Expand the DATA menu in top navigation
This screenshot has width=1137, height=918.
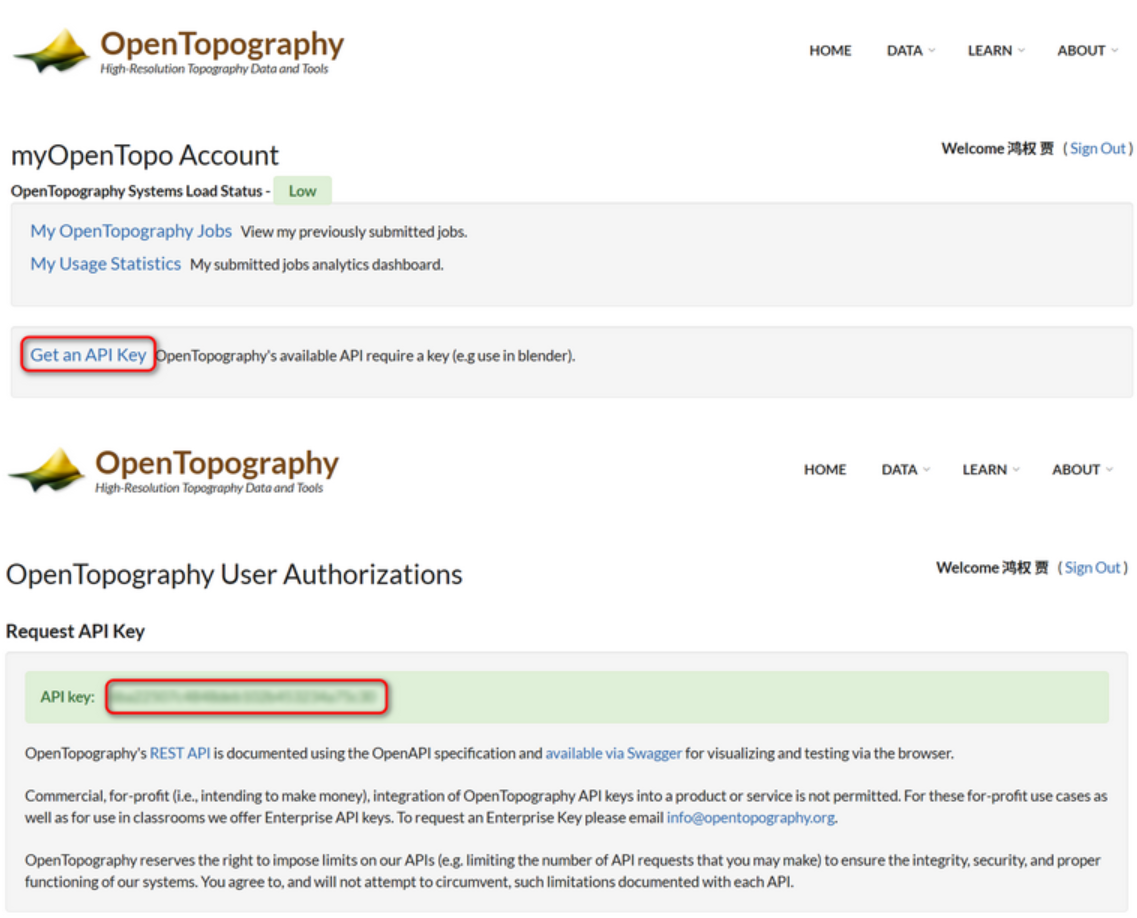[x=911, y=51]
